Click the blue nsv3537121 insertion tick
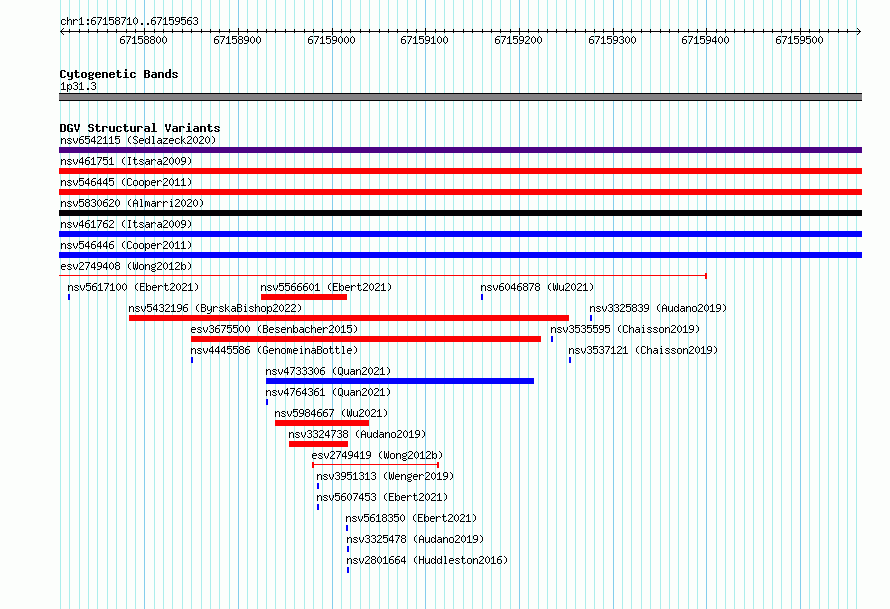Screen dimensions: 890x609 570,360
